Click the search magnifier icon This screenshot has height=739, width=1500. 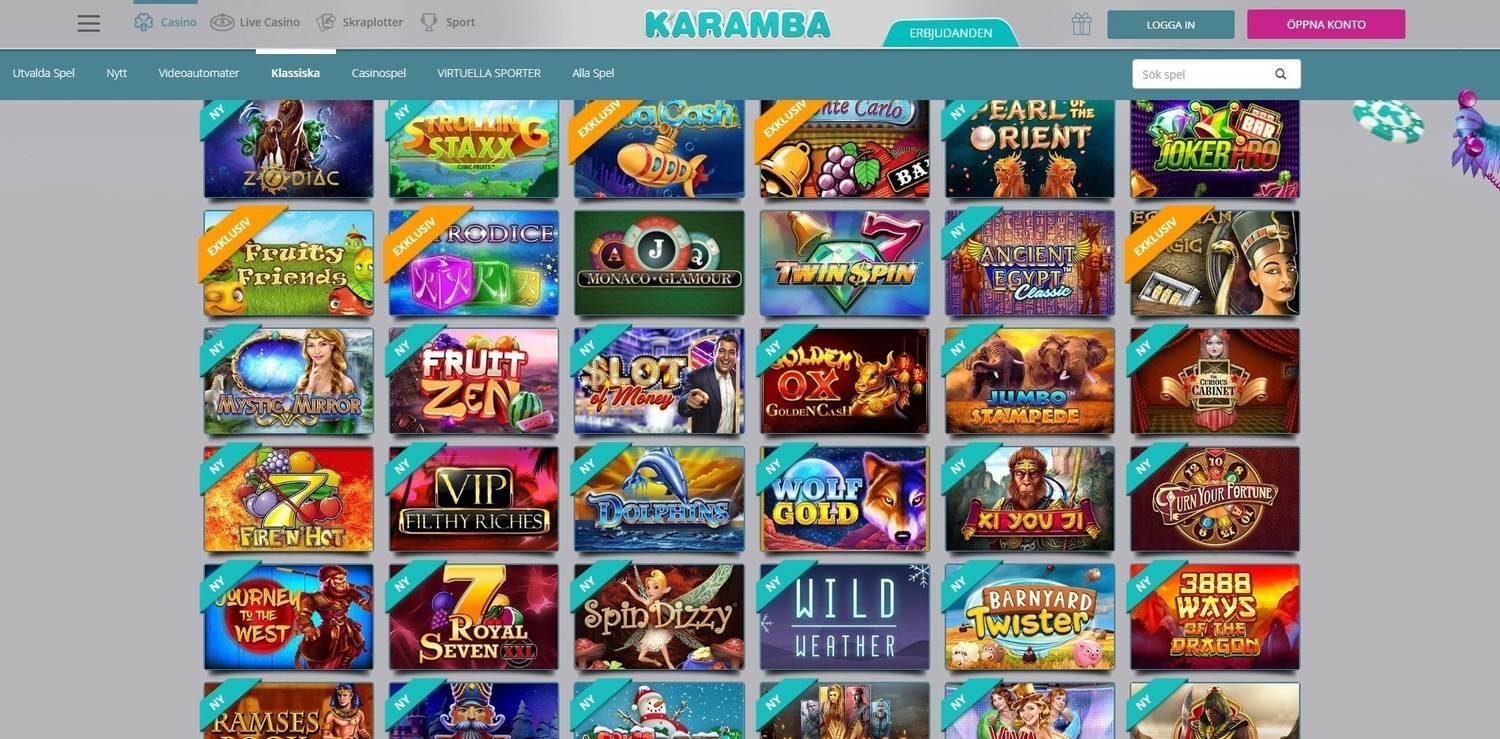(1281, 74)
